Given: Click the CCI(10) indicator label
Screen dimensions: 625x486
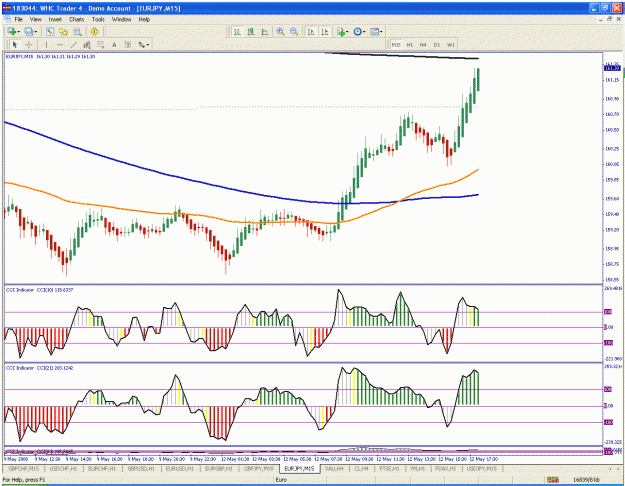Looking at the screenshot, I should click(x=39, y=290).
